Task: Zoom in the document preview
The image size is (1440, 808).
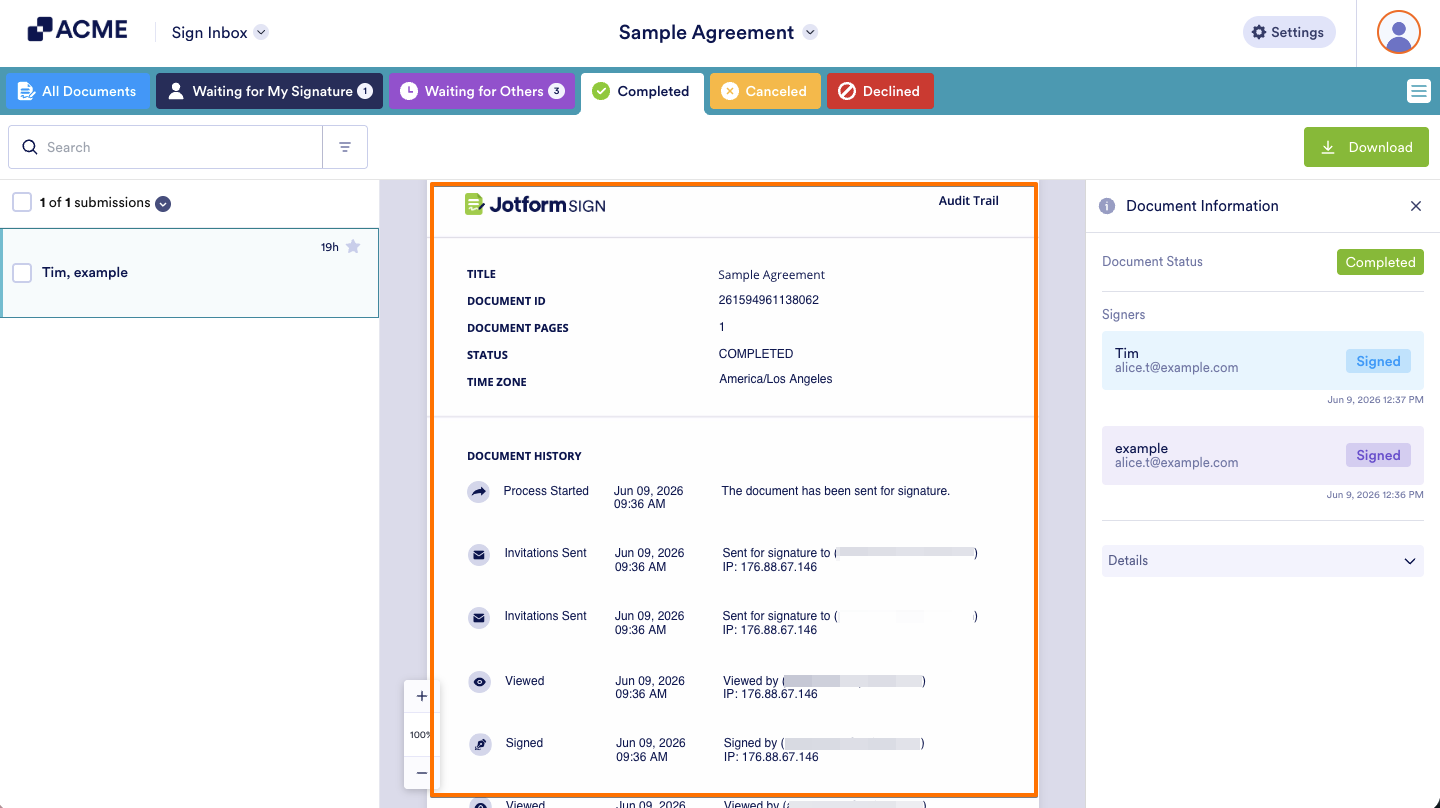Action: (421, 696)
